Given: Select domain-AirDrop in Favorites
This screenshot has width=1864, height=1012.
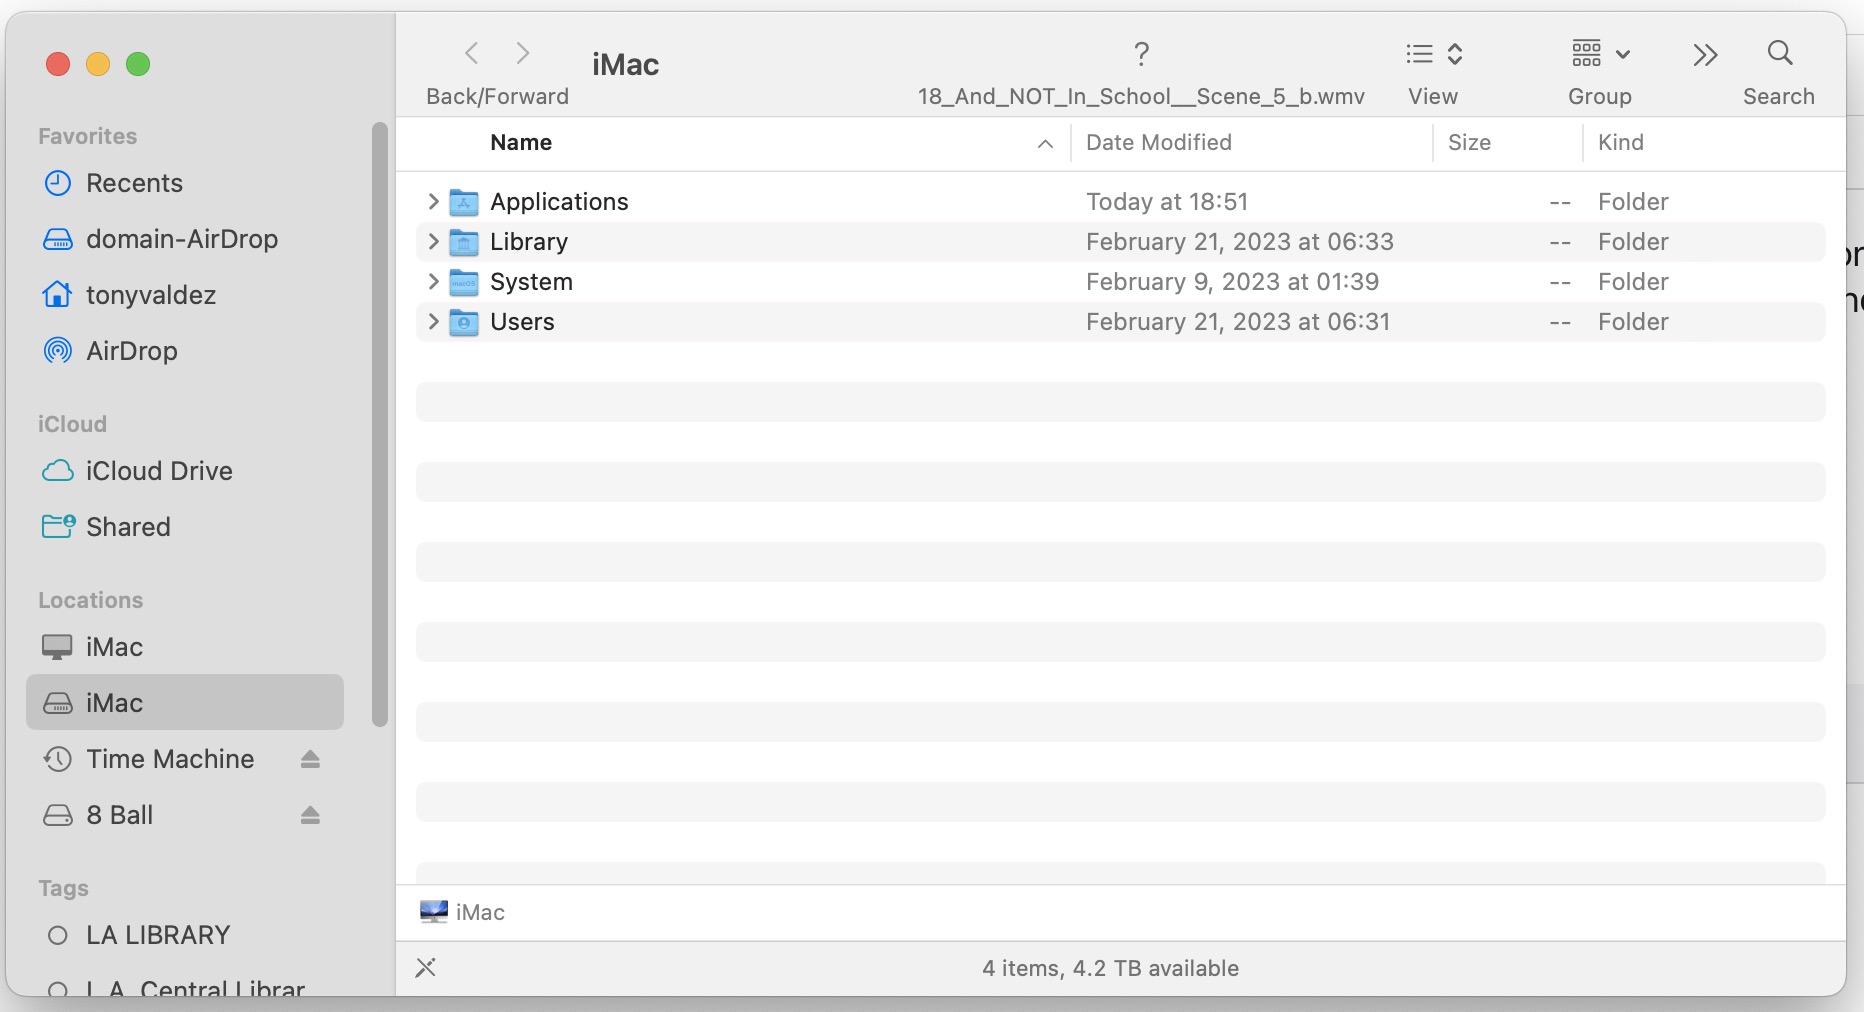Looking at the screenshot, I should 185,239.
